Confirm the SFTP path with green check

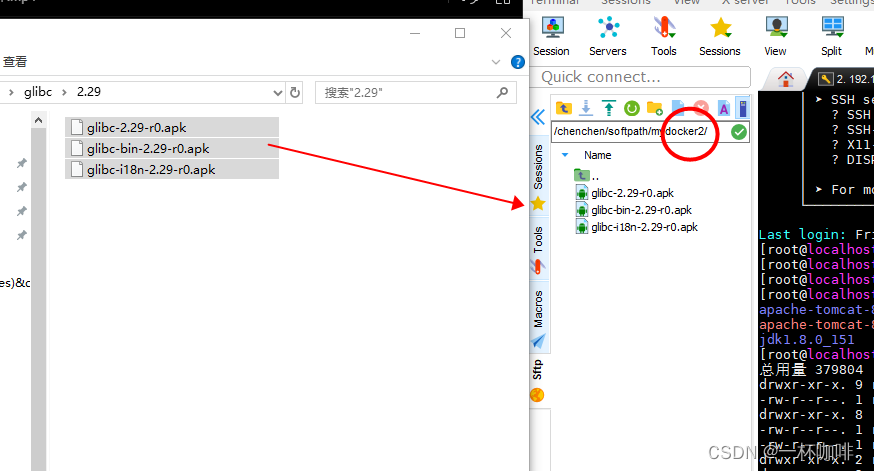739,132
